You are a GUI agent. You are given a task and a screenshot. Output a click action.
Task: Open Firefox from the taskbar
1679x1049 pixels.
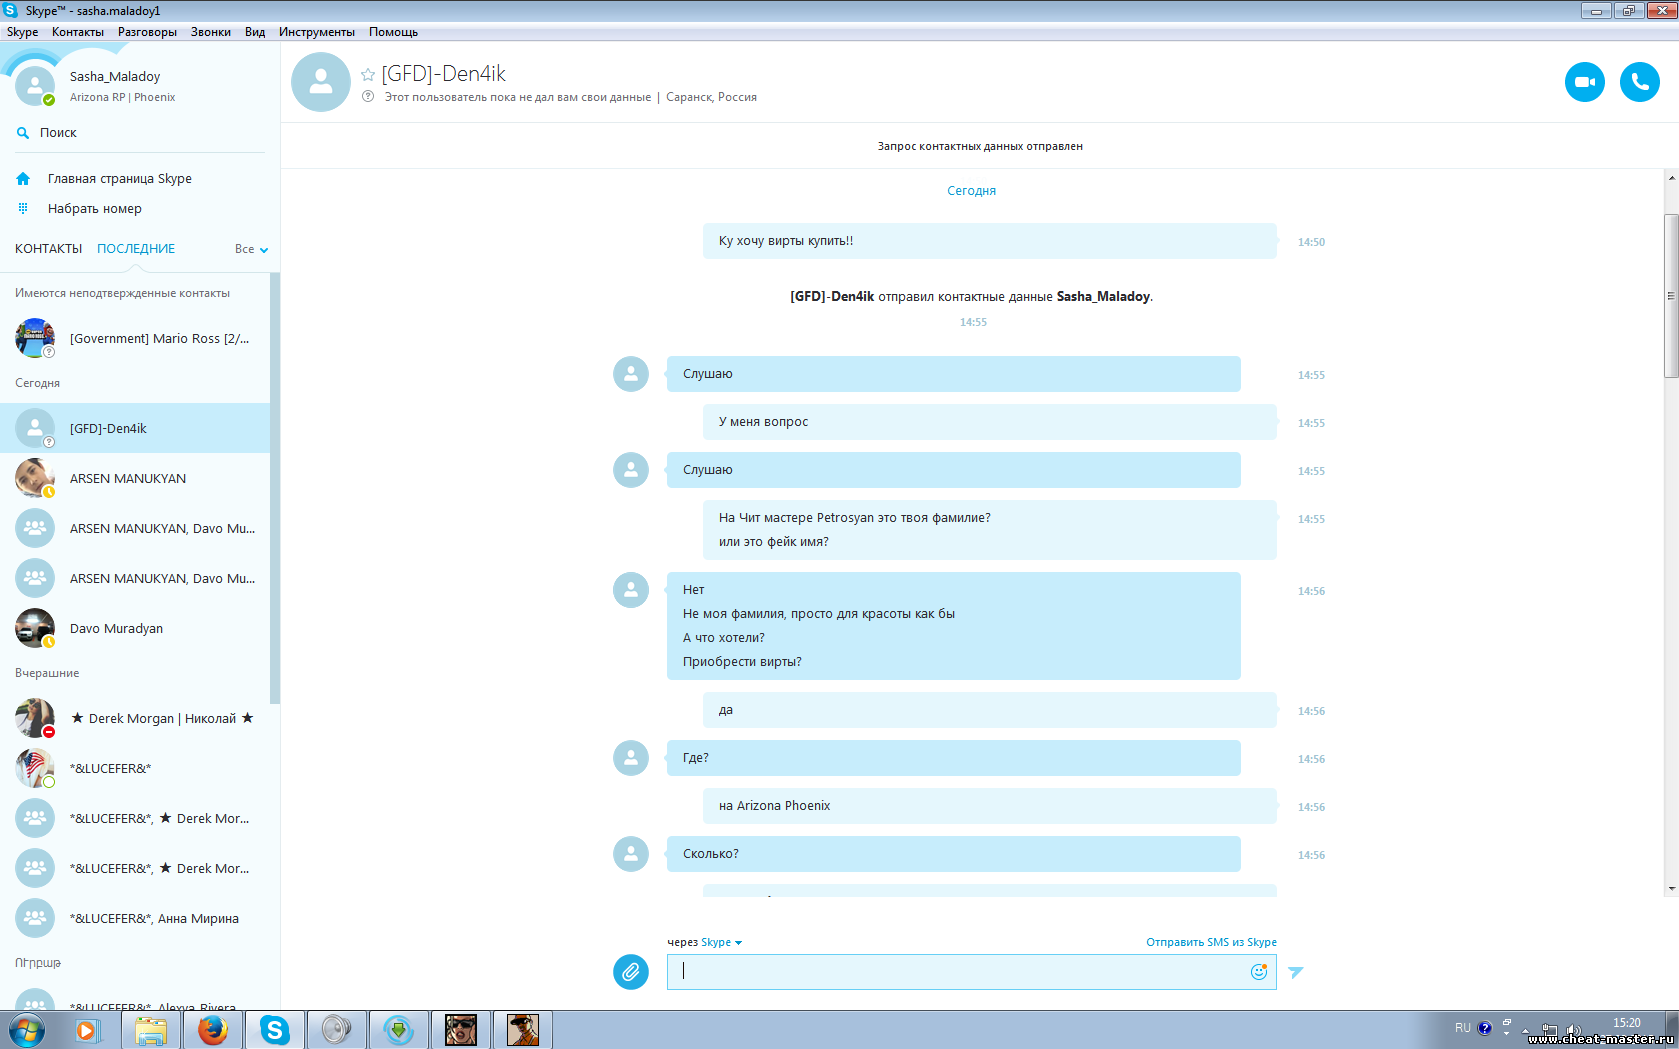pyautogui.click(x=212, y=1029)
